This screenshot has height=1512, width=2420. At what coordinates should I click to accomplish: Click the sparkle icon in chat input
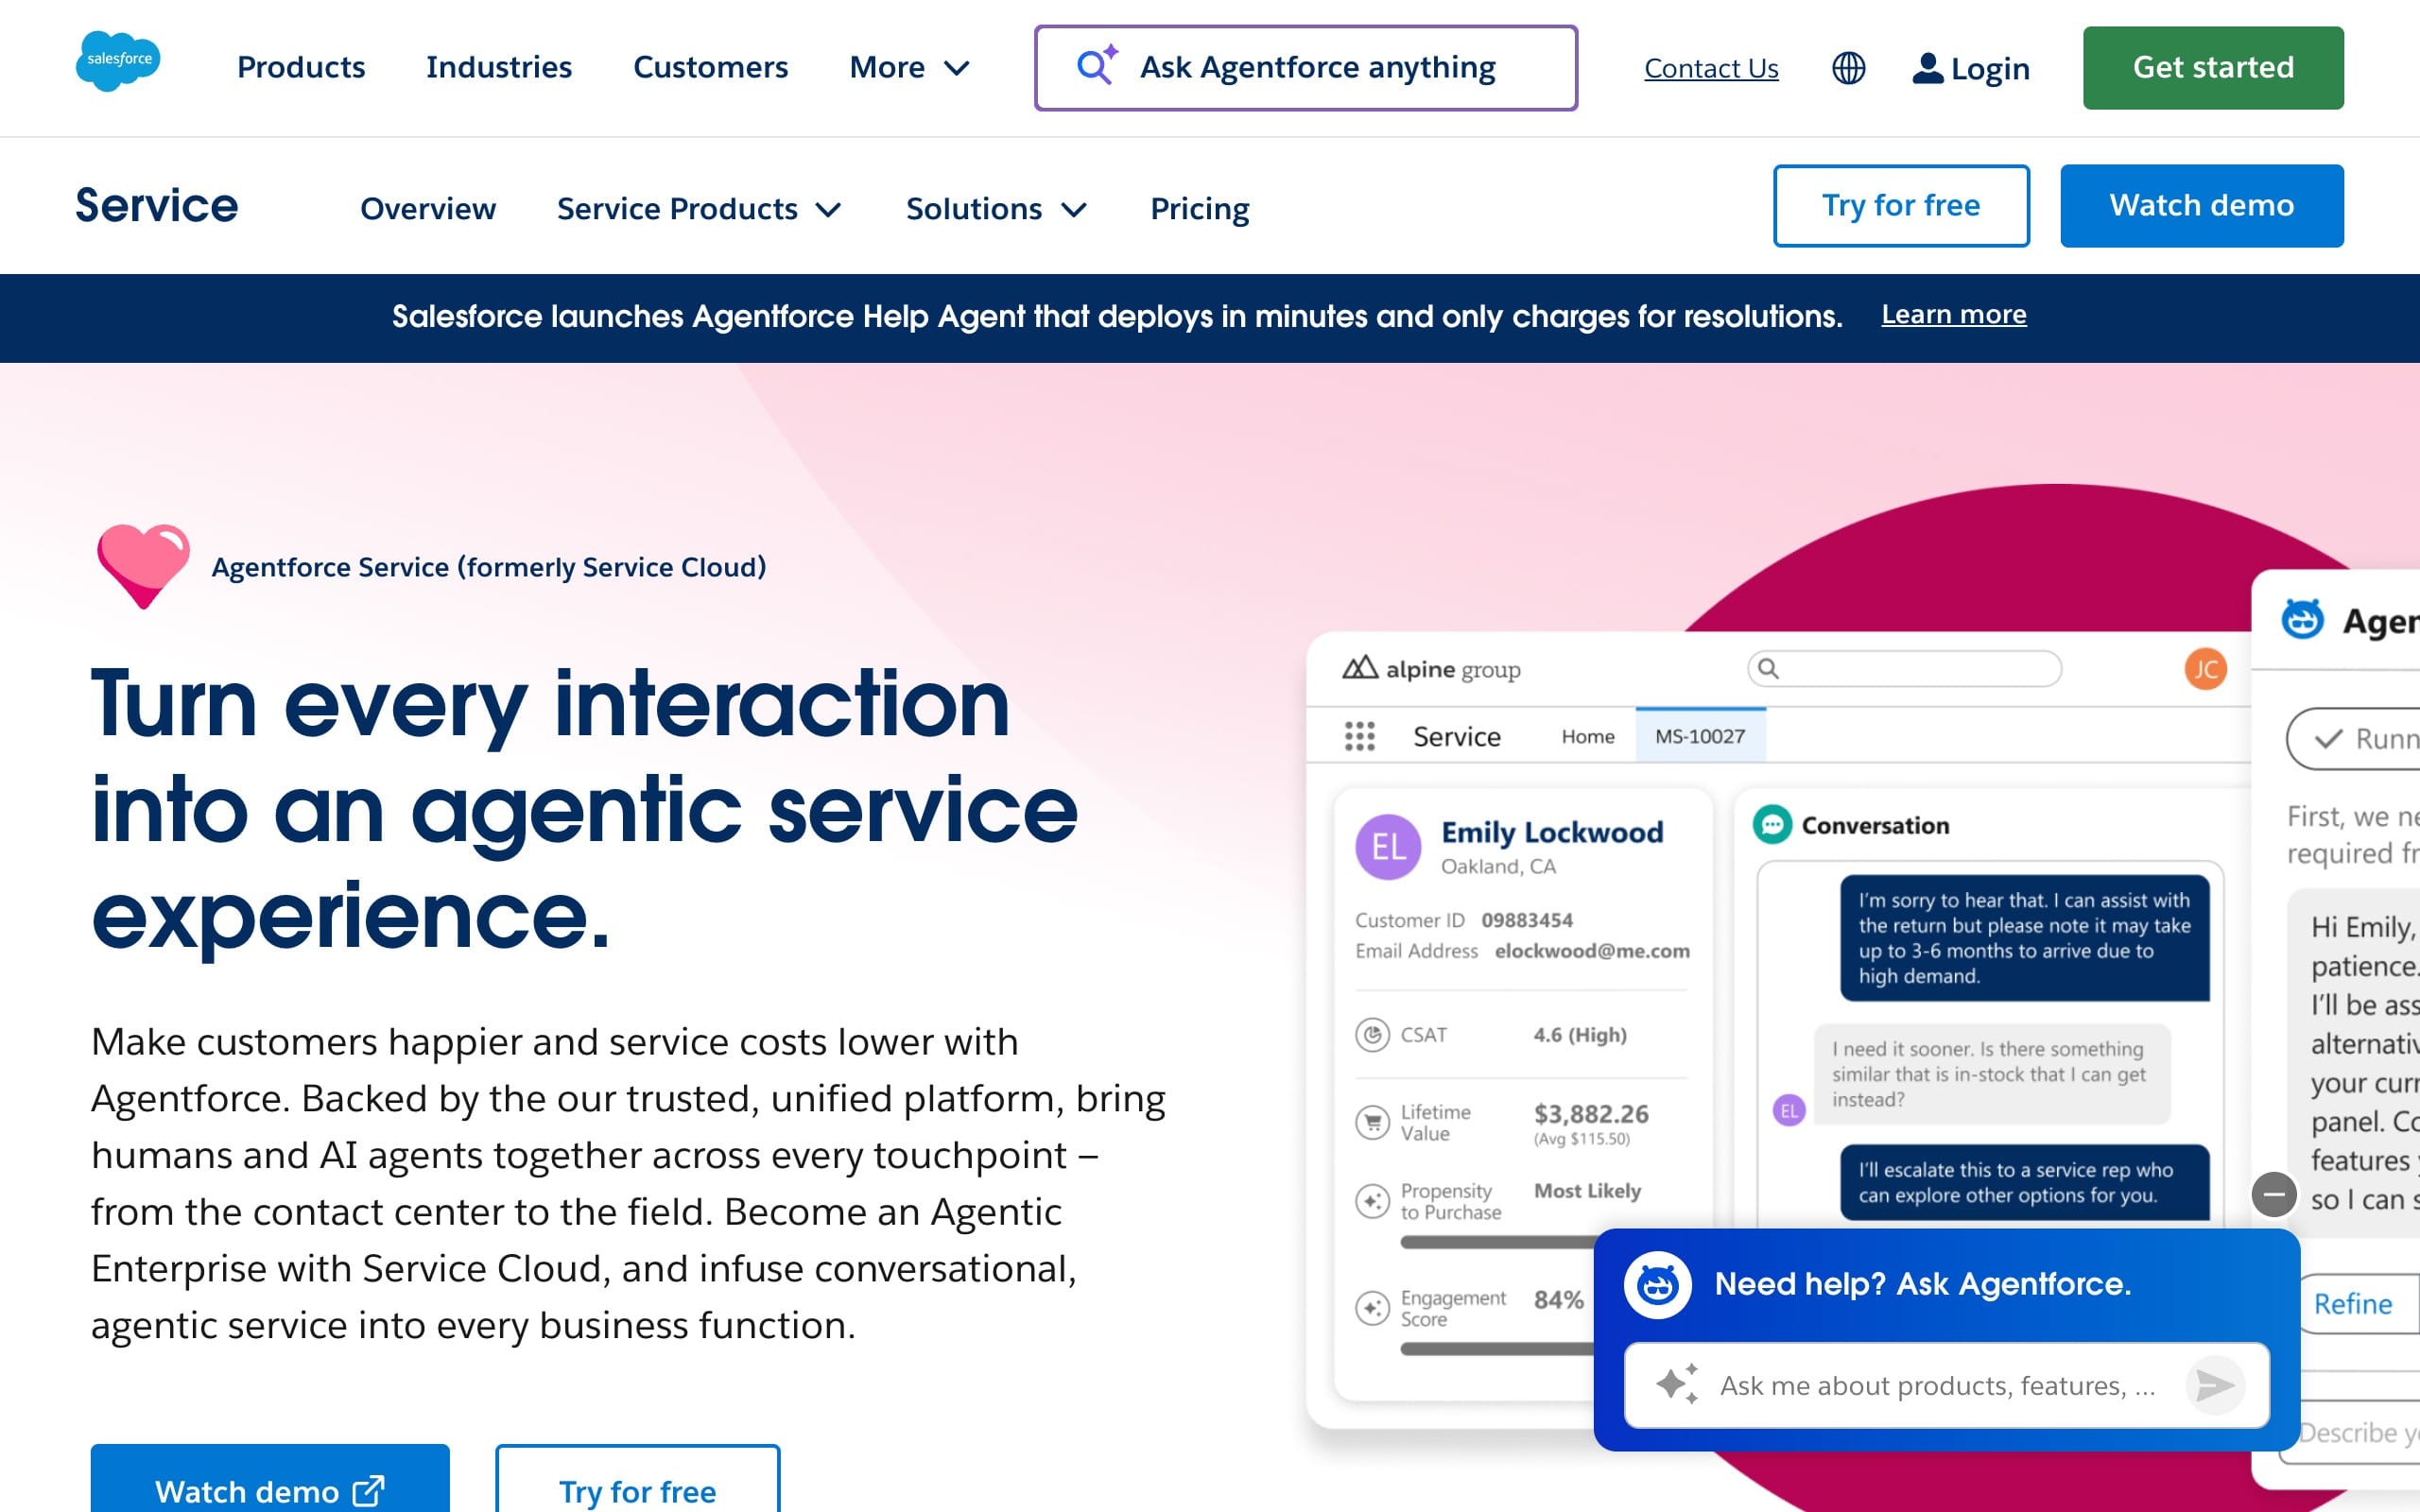click(x=1677, y=1384)
